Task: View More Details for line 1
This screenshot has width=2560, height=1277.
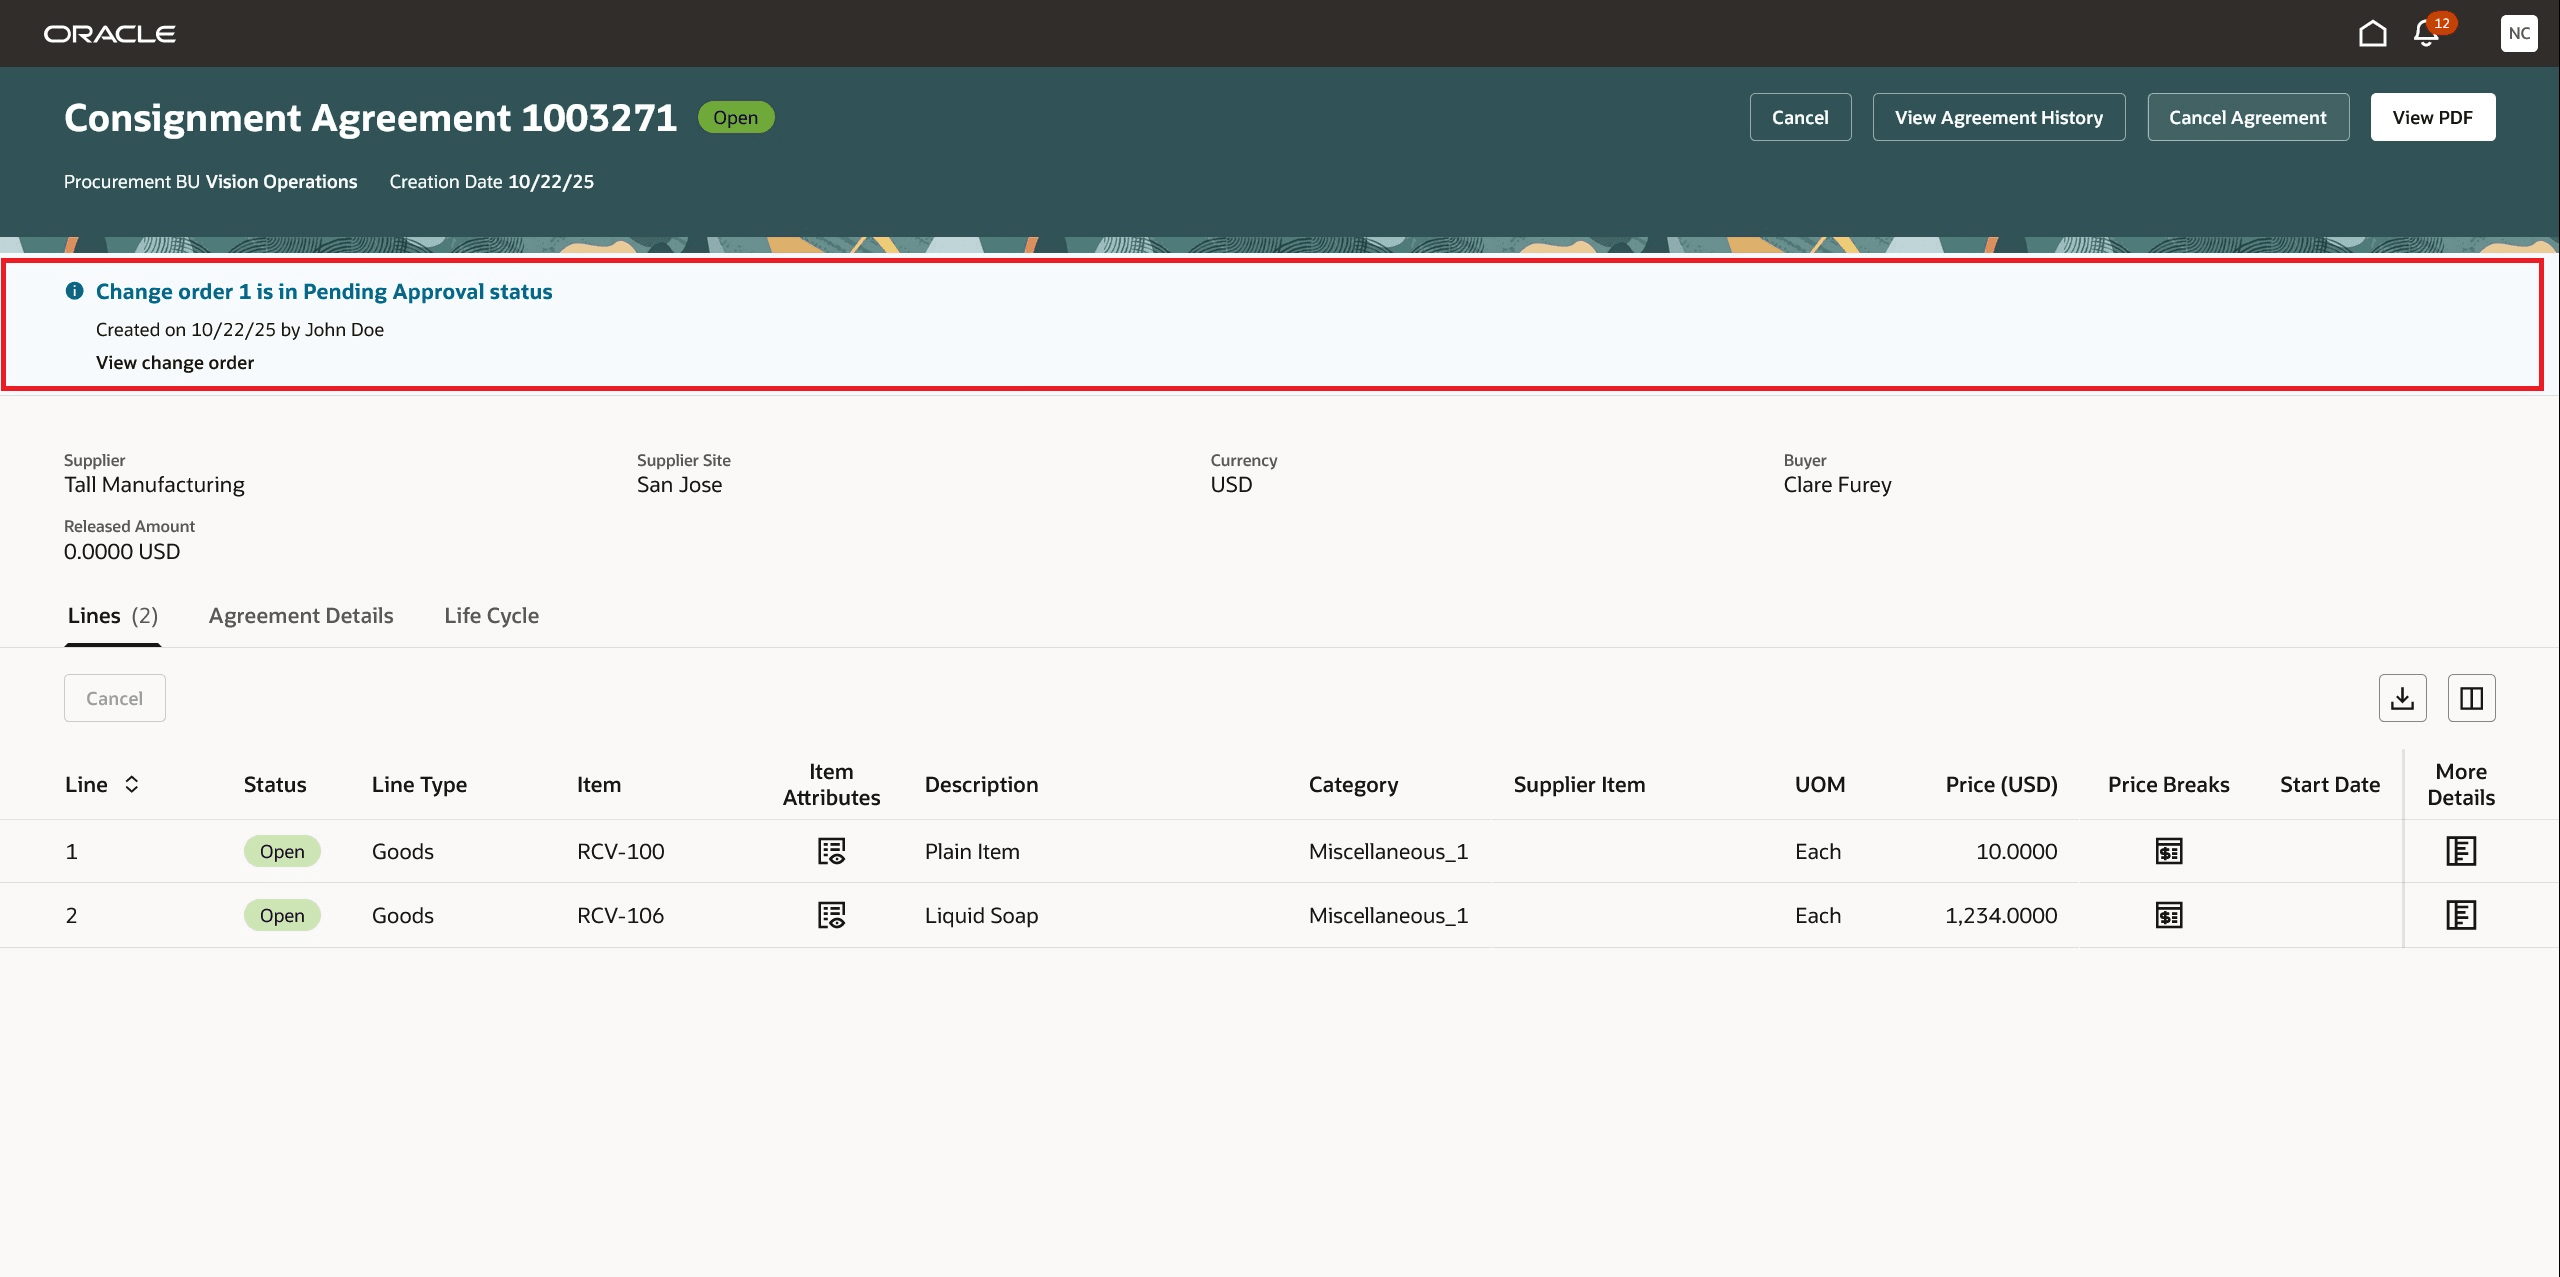Action: (2461, 851)
